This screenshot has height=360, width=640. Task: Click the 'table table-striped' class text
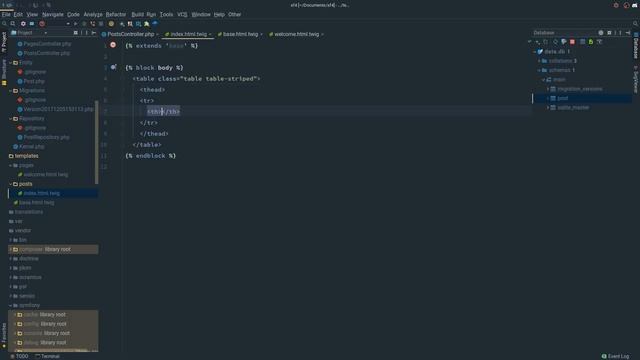pos(220,78)
